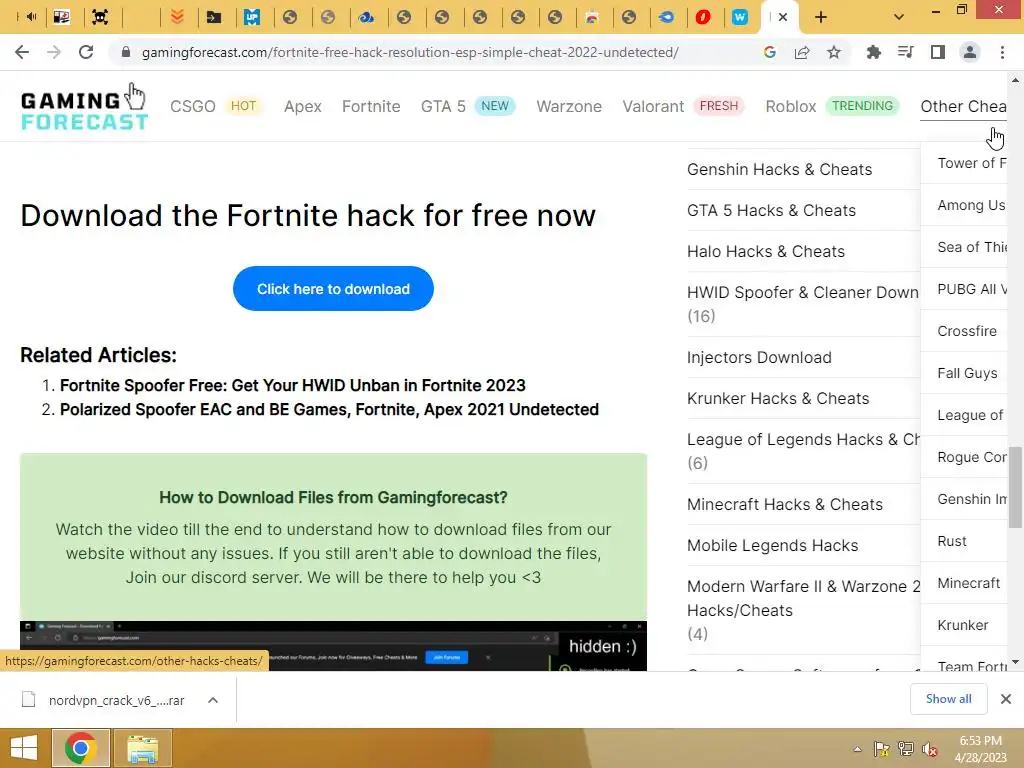1024x768 pixels.
Task: Open the Apex menu item
Action: pos(302,106)
